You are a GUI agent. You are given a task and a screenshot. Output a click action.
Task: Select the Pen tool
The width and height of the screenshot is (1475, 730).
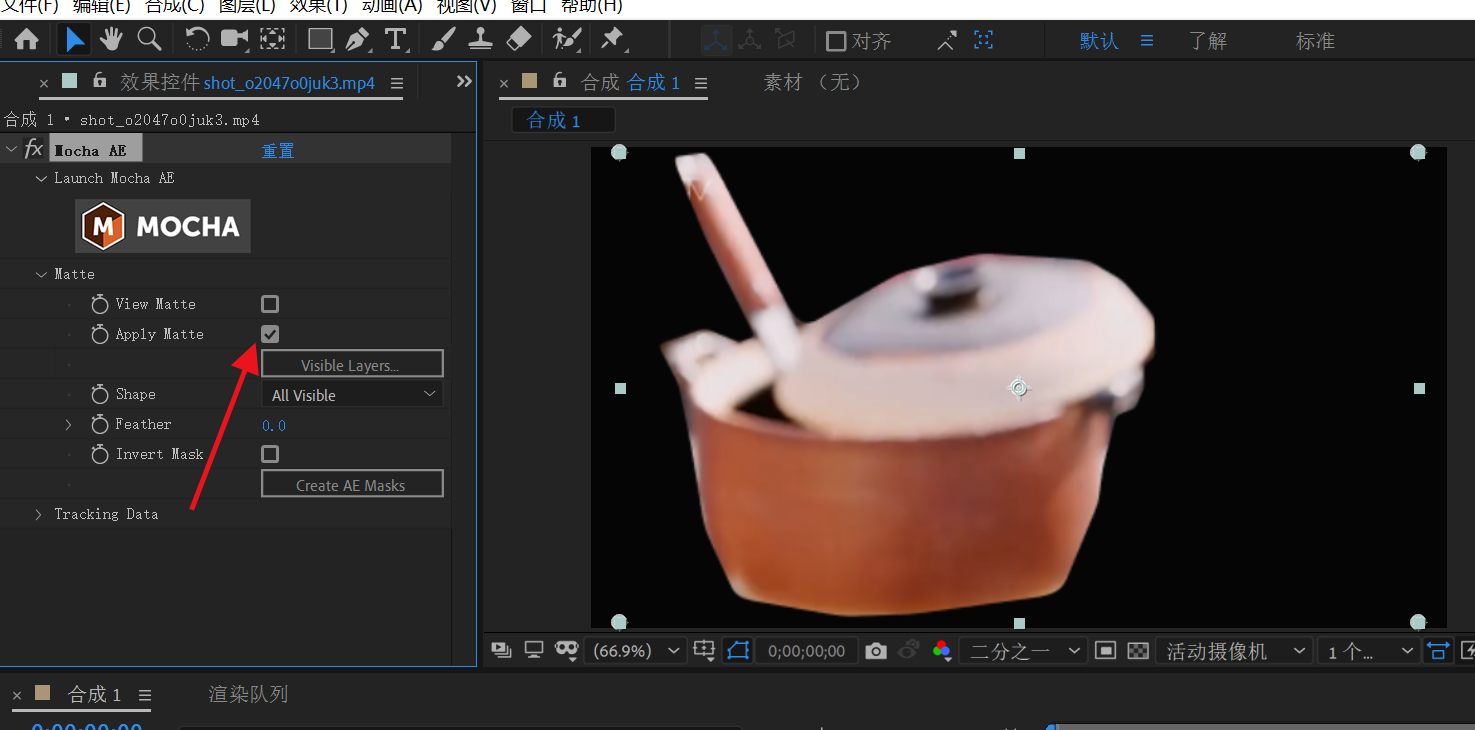pyautogui.click(x=357, y=40)
